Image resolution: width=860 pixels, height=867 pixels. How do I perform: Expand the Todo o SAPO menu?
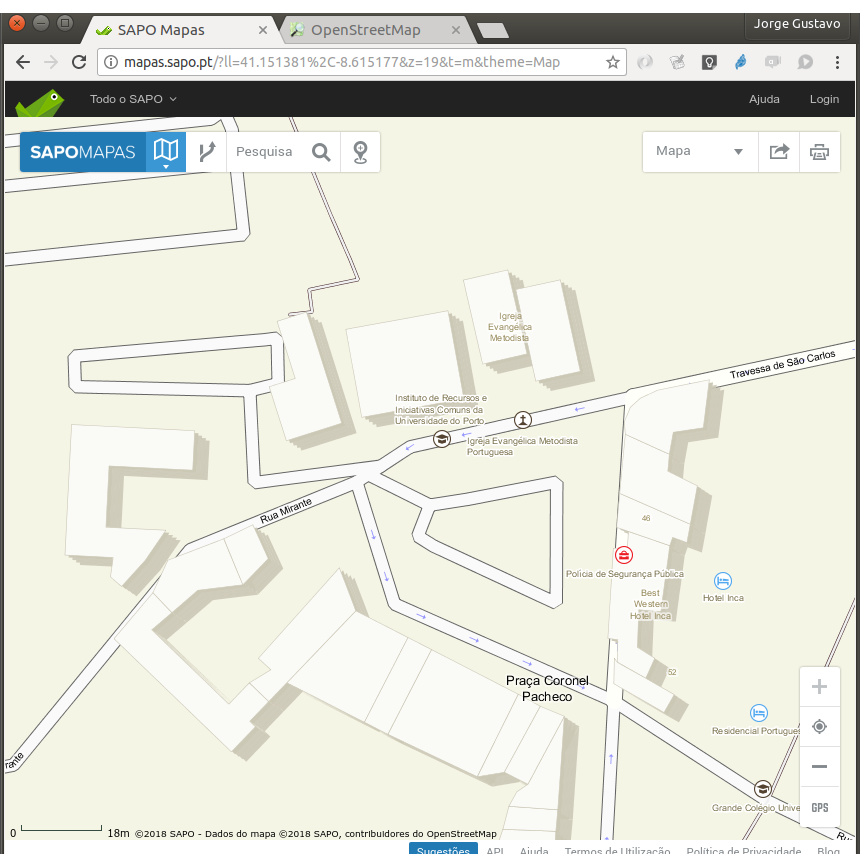pyautogui.click(x=133, y=99)
